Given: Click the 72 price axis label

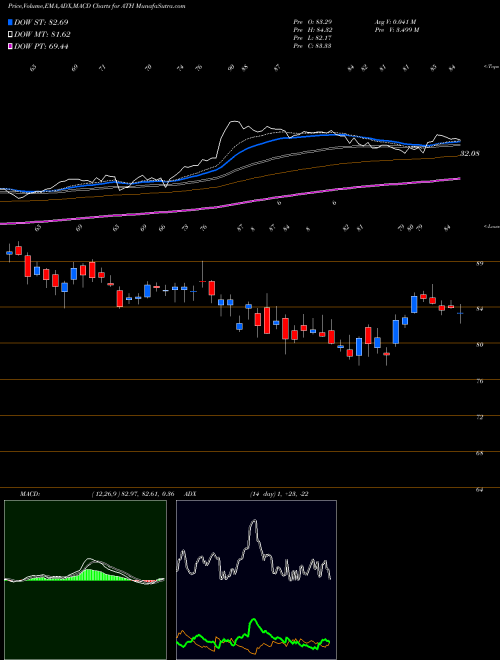Looking at the screenshot, I should [481, 418].
